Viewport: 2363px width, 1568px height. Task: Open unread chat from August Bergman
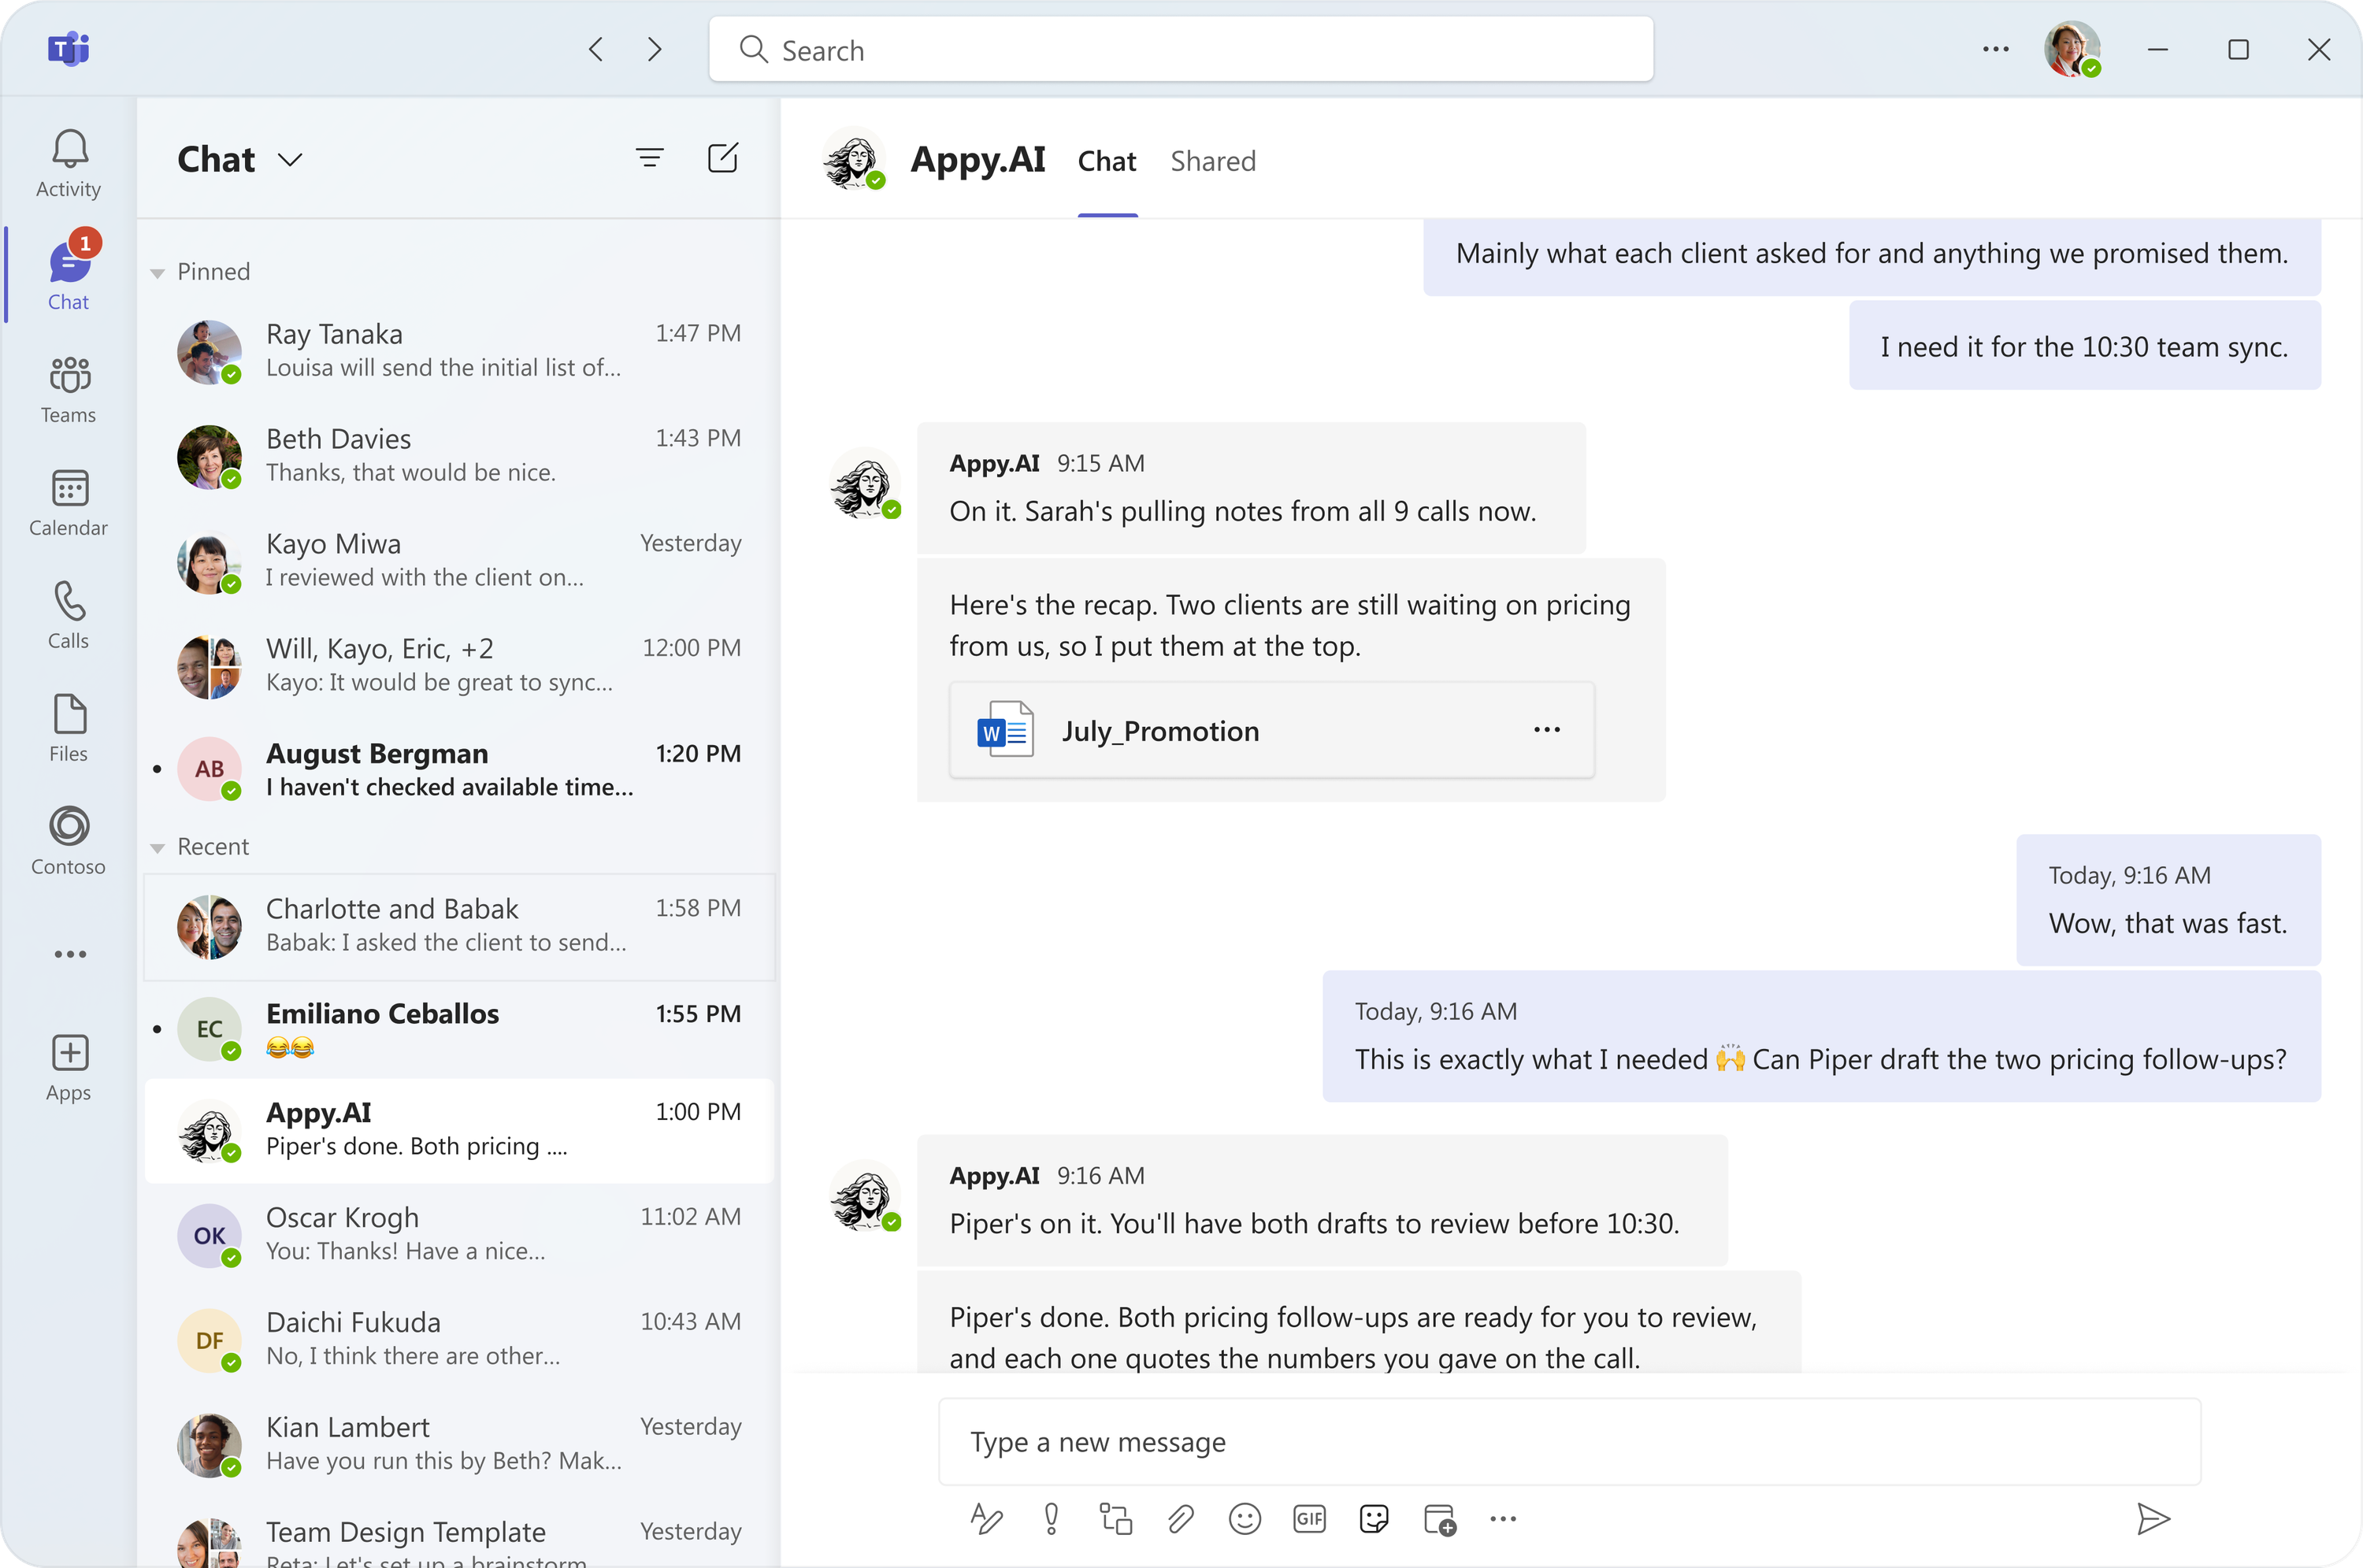click(459, 769)
